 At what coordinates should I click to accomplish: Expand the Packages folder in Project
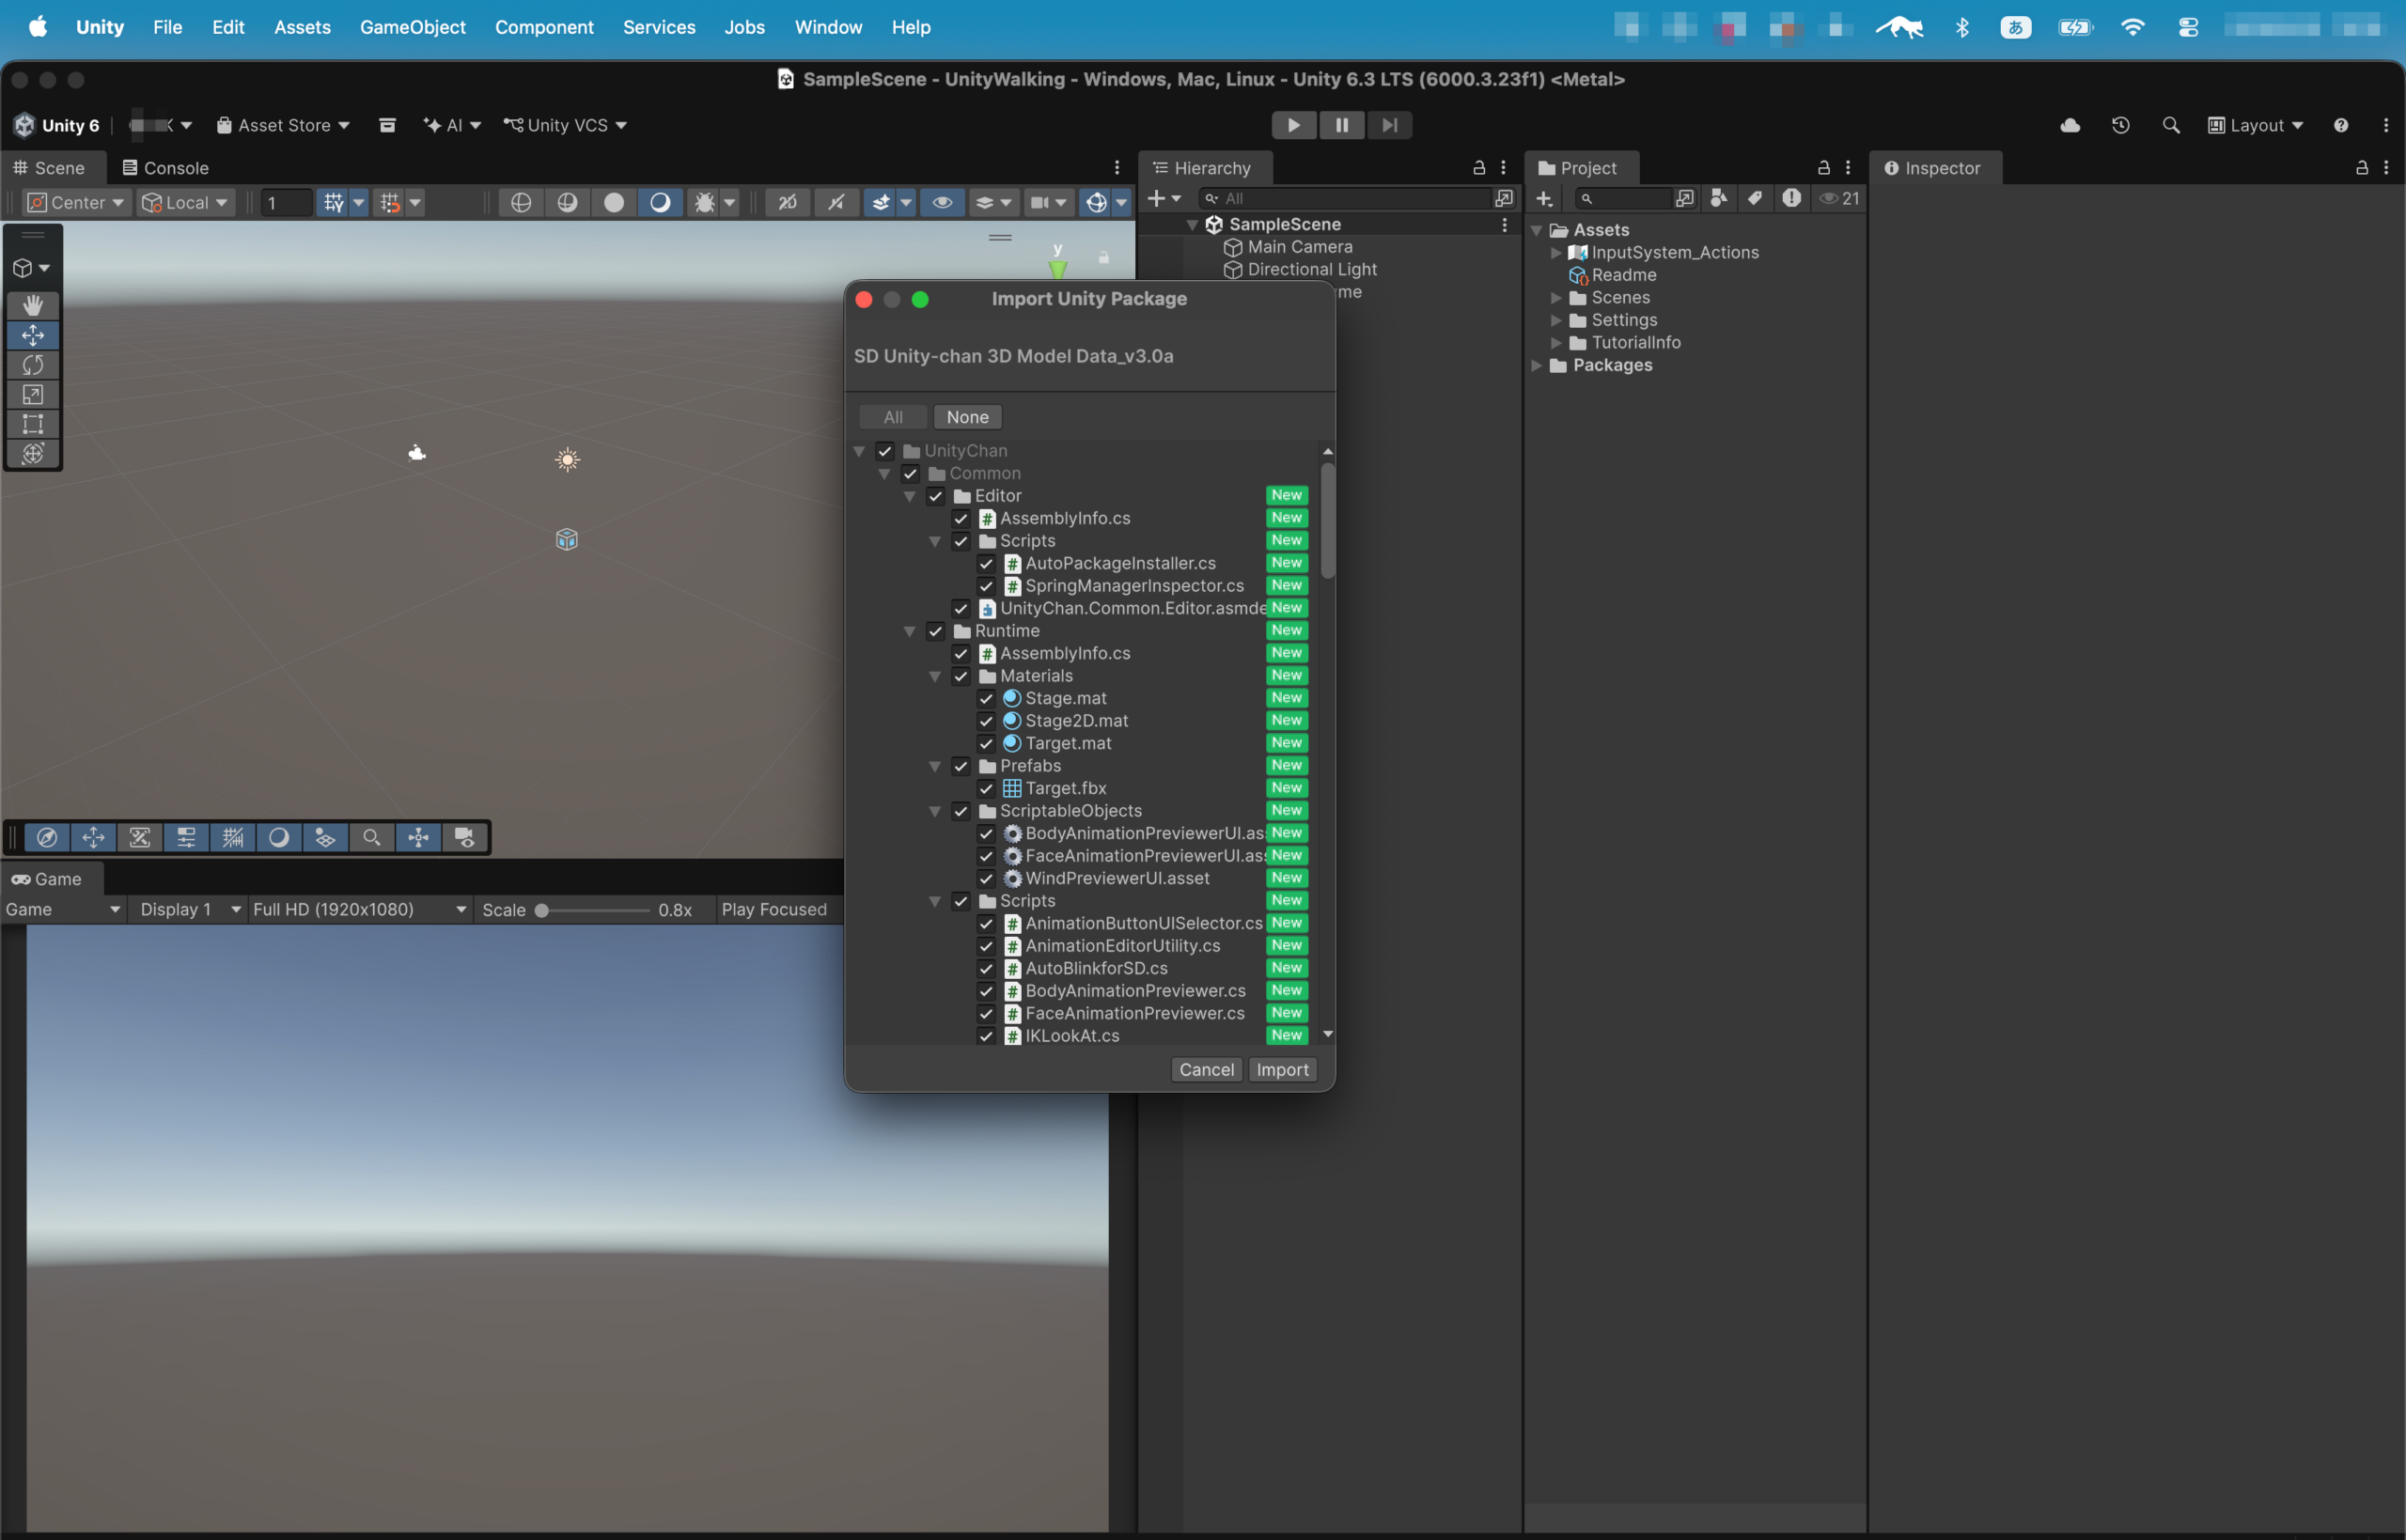1537,366
